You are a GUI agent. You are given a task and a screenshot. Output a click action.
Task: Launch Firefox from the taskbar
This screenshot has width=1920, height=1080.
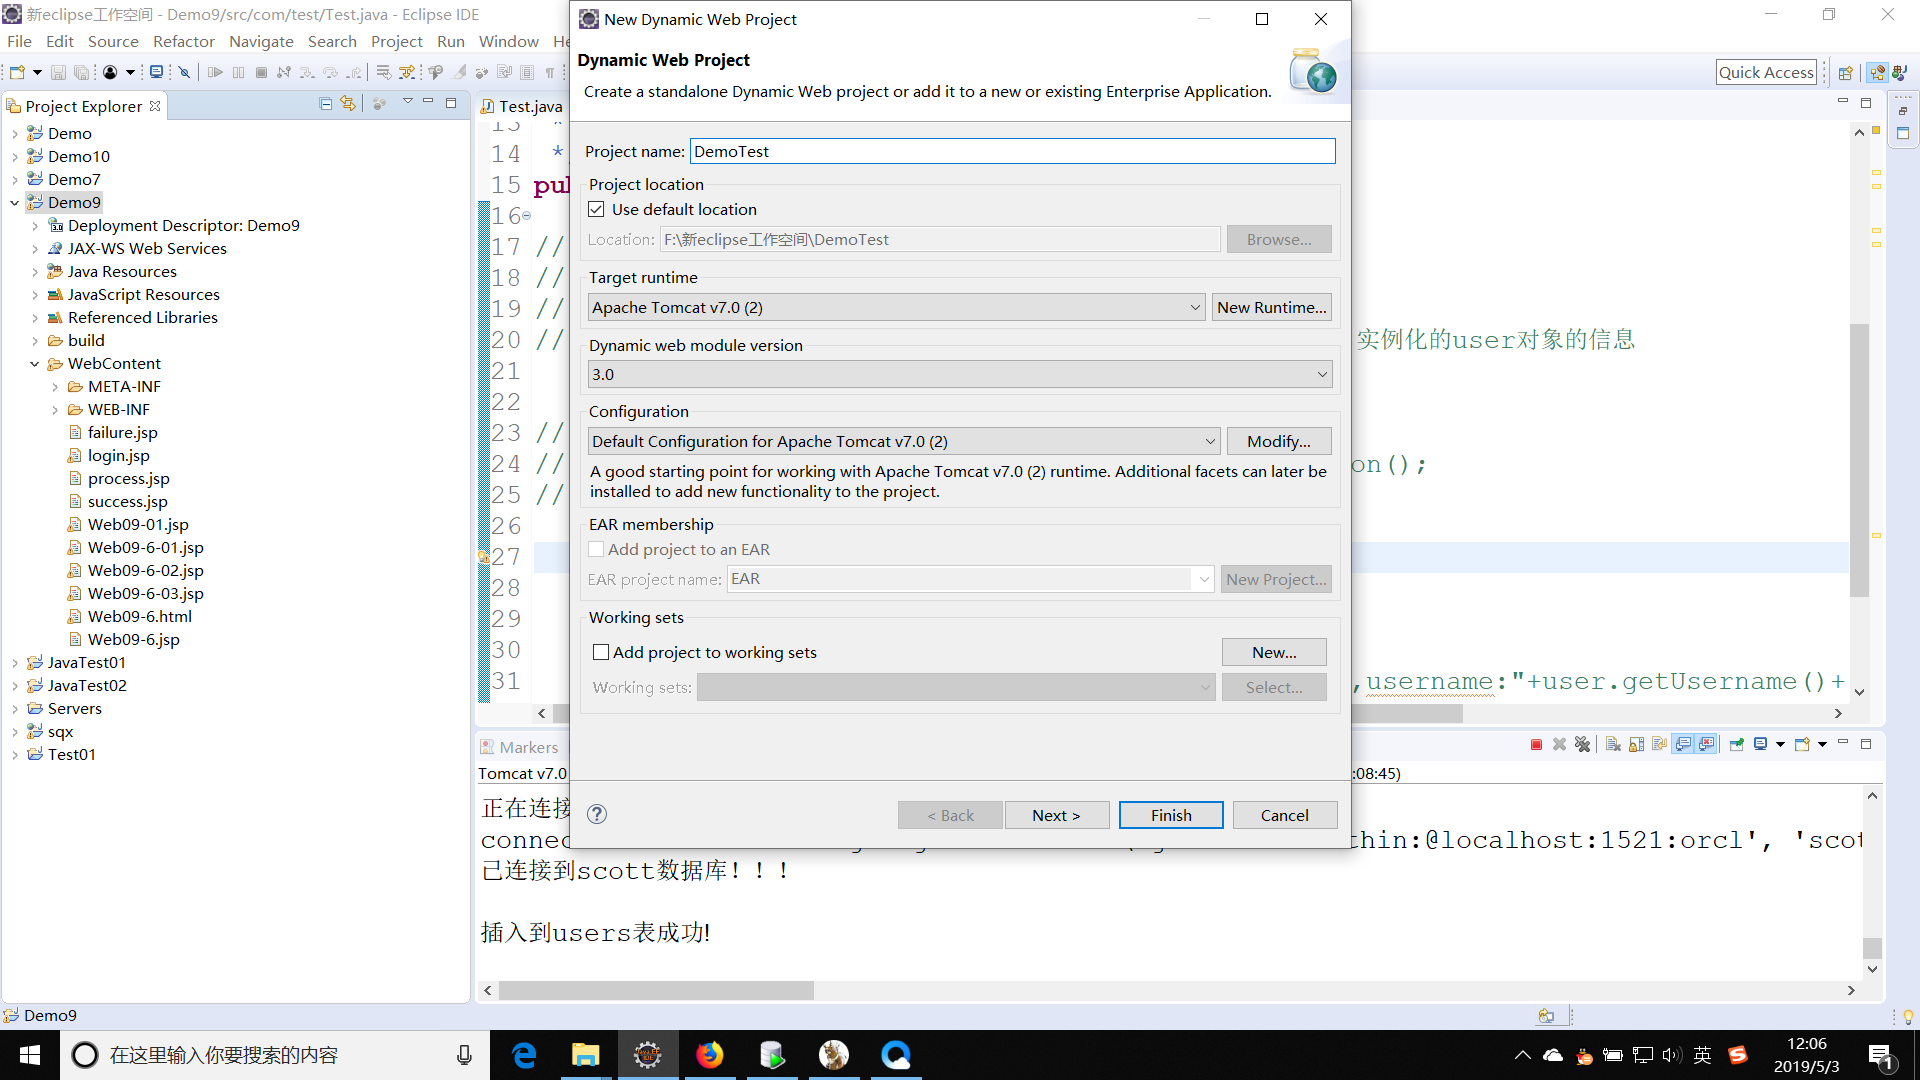[710, 1055]
